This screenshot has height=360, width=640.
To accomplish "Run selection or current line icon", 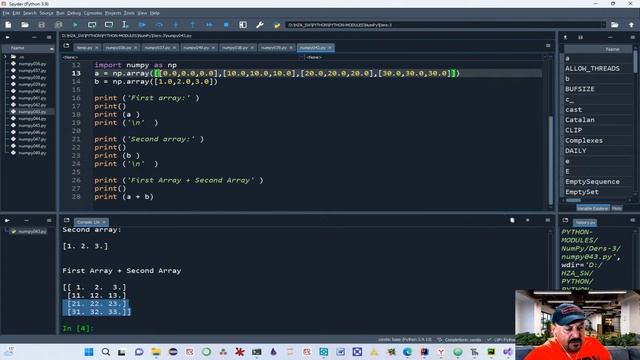I will (125, 25).
